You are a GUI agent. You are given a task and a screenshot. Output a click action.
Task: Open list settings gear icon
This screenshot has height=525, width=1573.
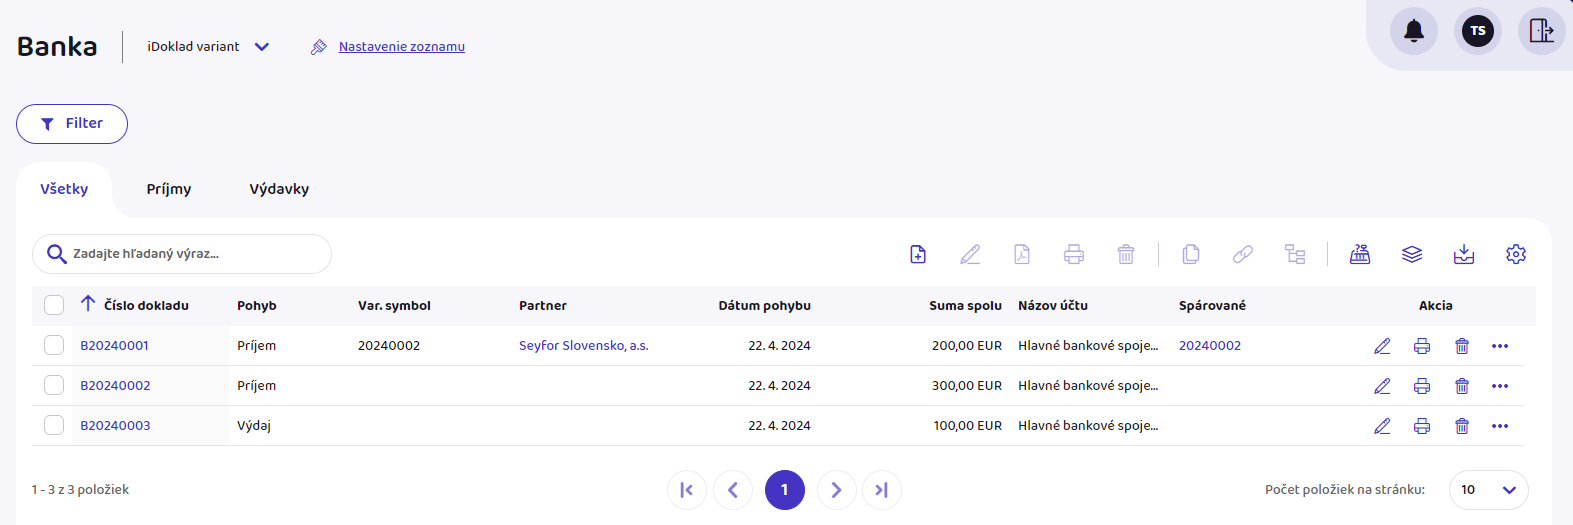(1515, 254)
